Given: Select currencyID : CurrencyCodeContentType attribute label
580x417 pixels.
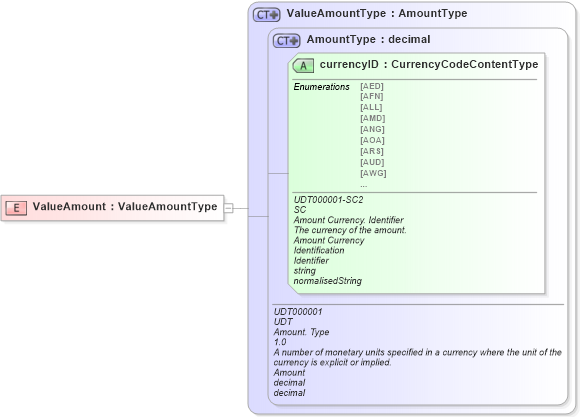Looking at the screenshot, I should click(429, 64).
